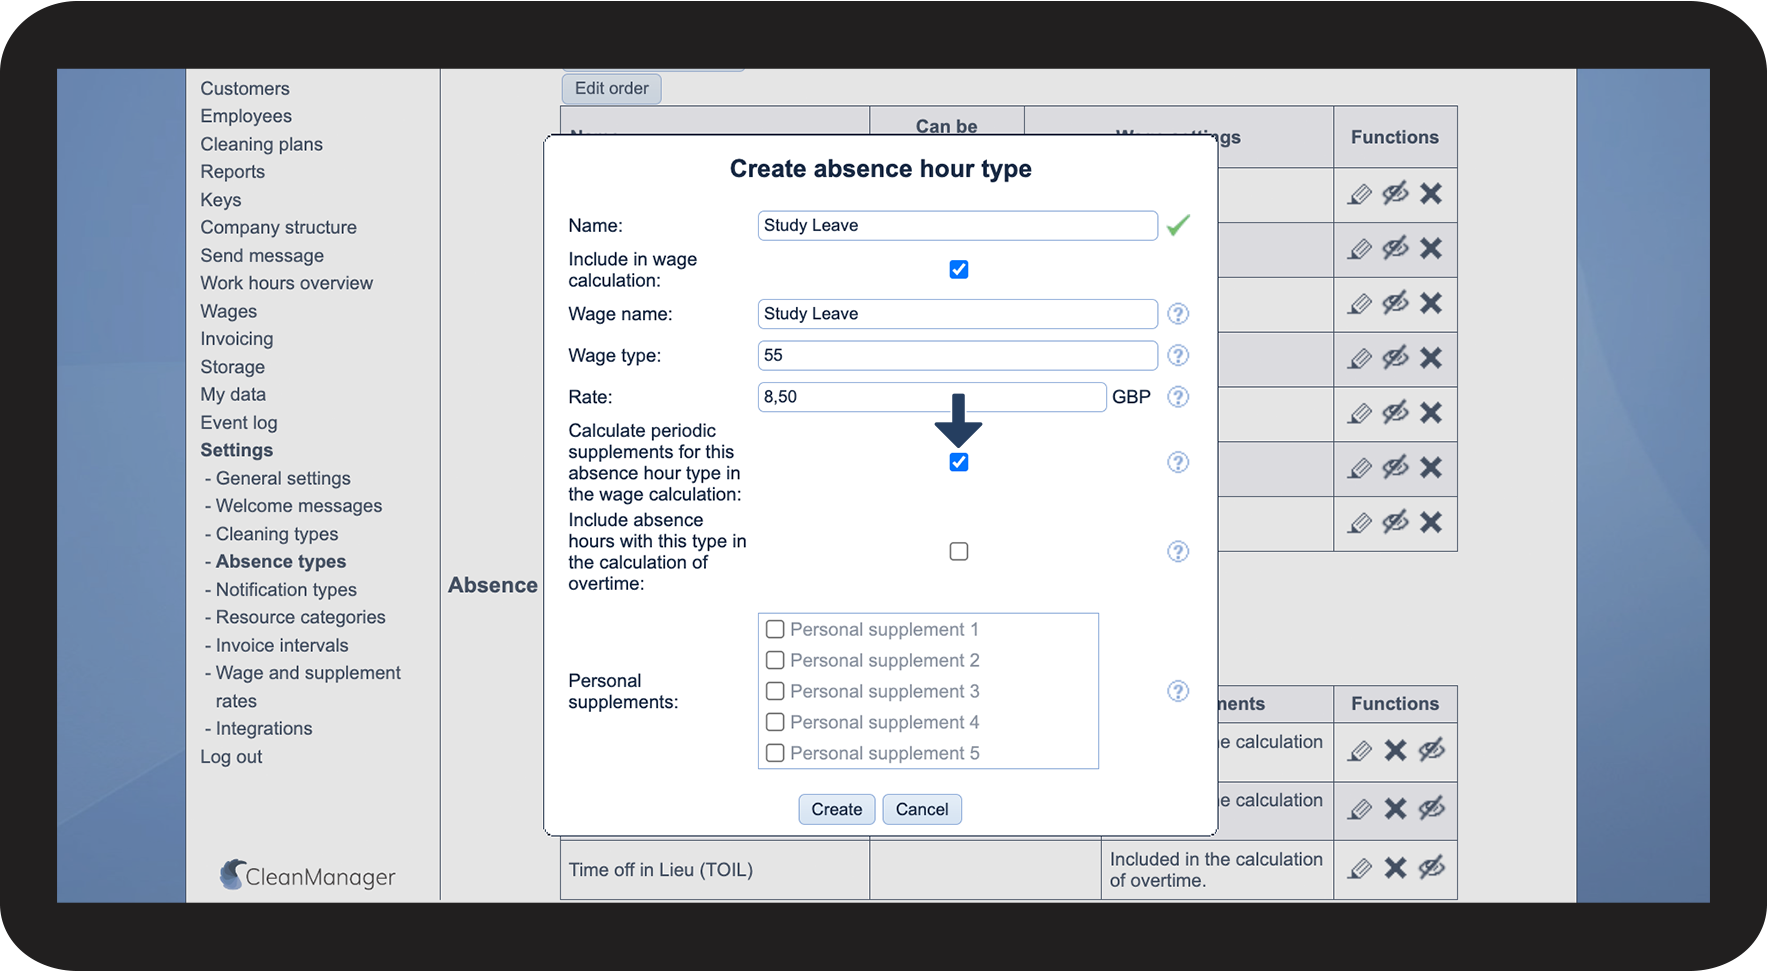Delete the Time off in Lieu row
Image resolution: width=1767 pixels, height=971 pixels.
coord(1395,868)
